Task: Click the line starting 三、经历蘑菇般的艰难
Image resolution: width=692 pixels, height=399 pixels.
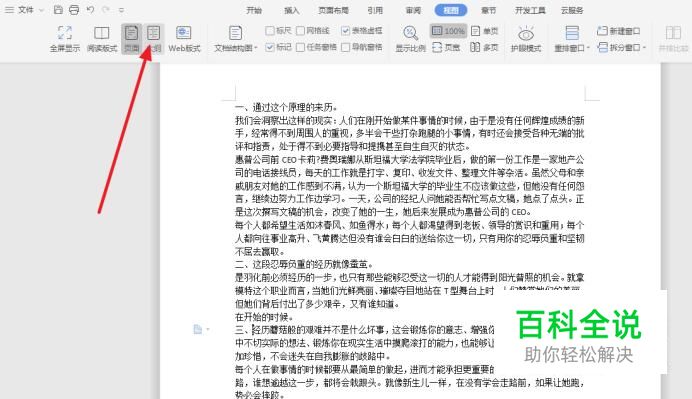Action: point(365,329)
